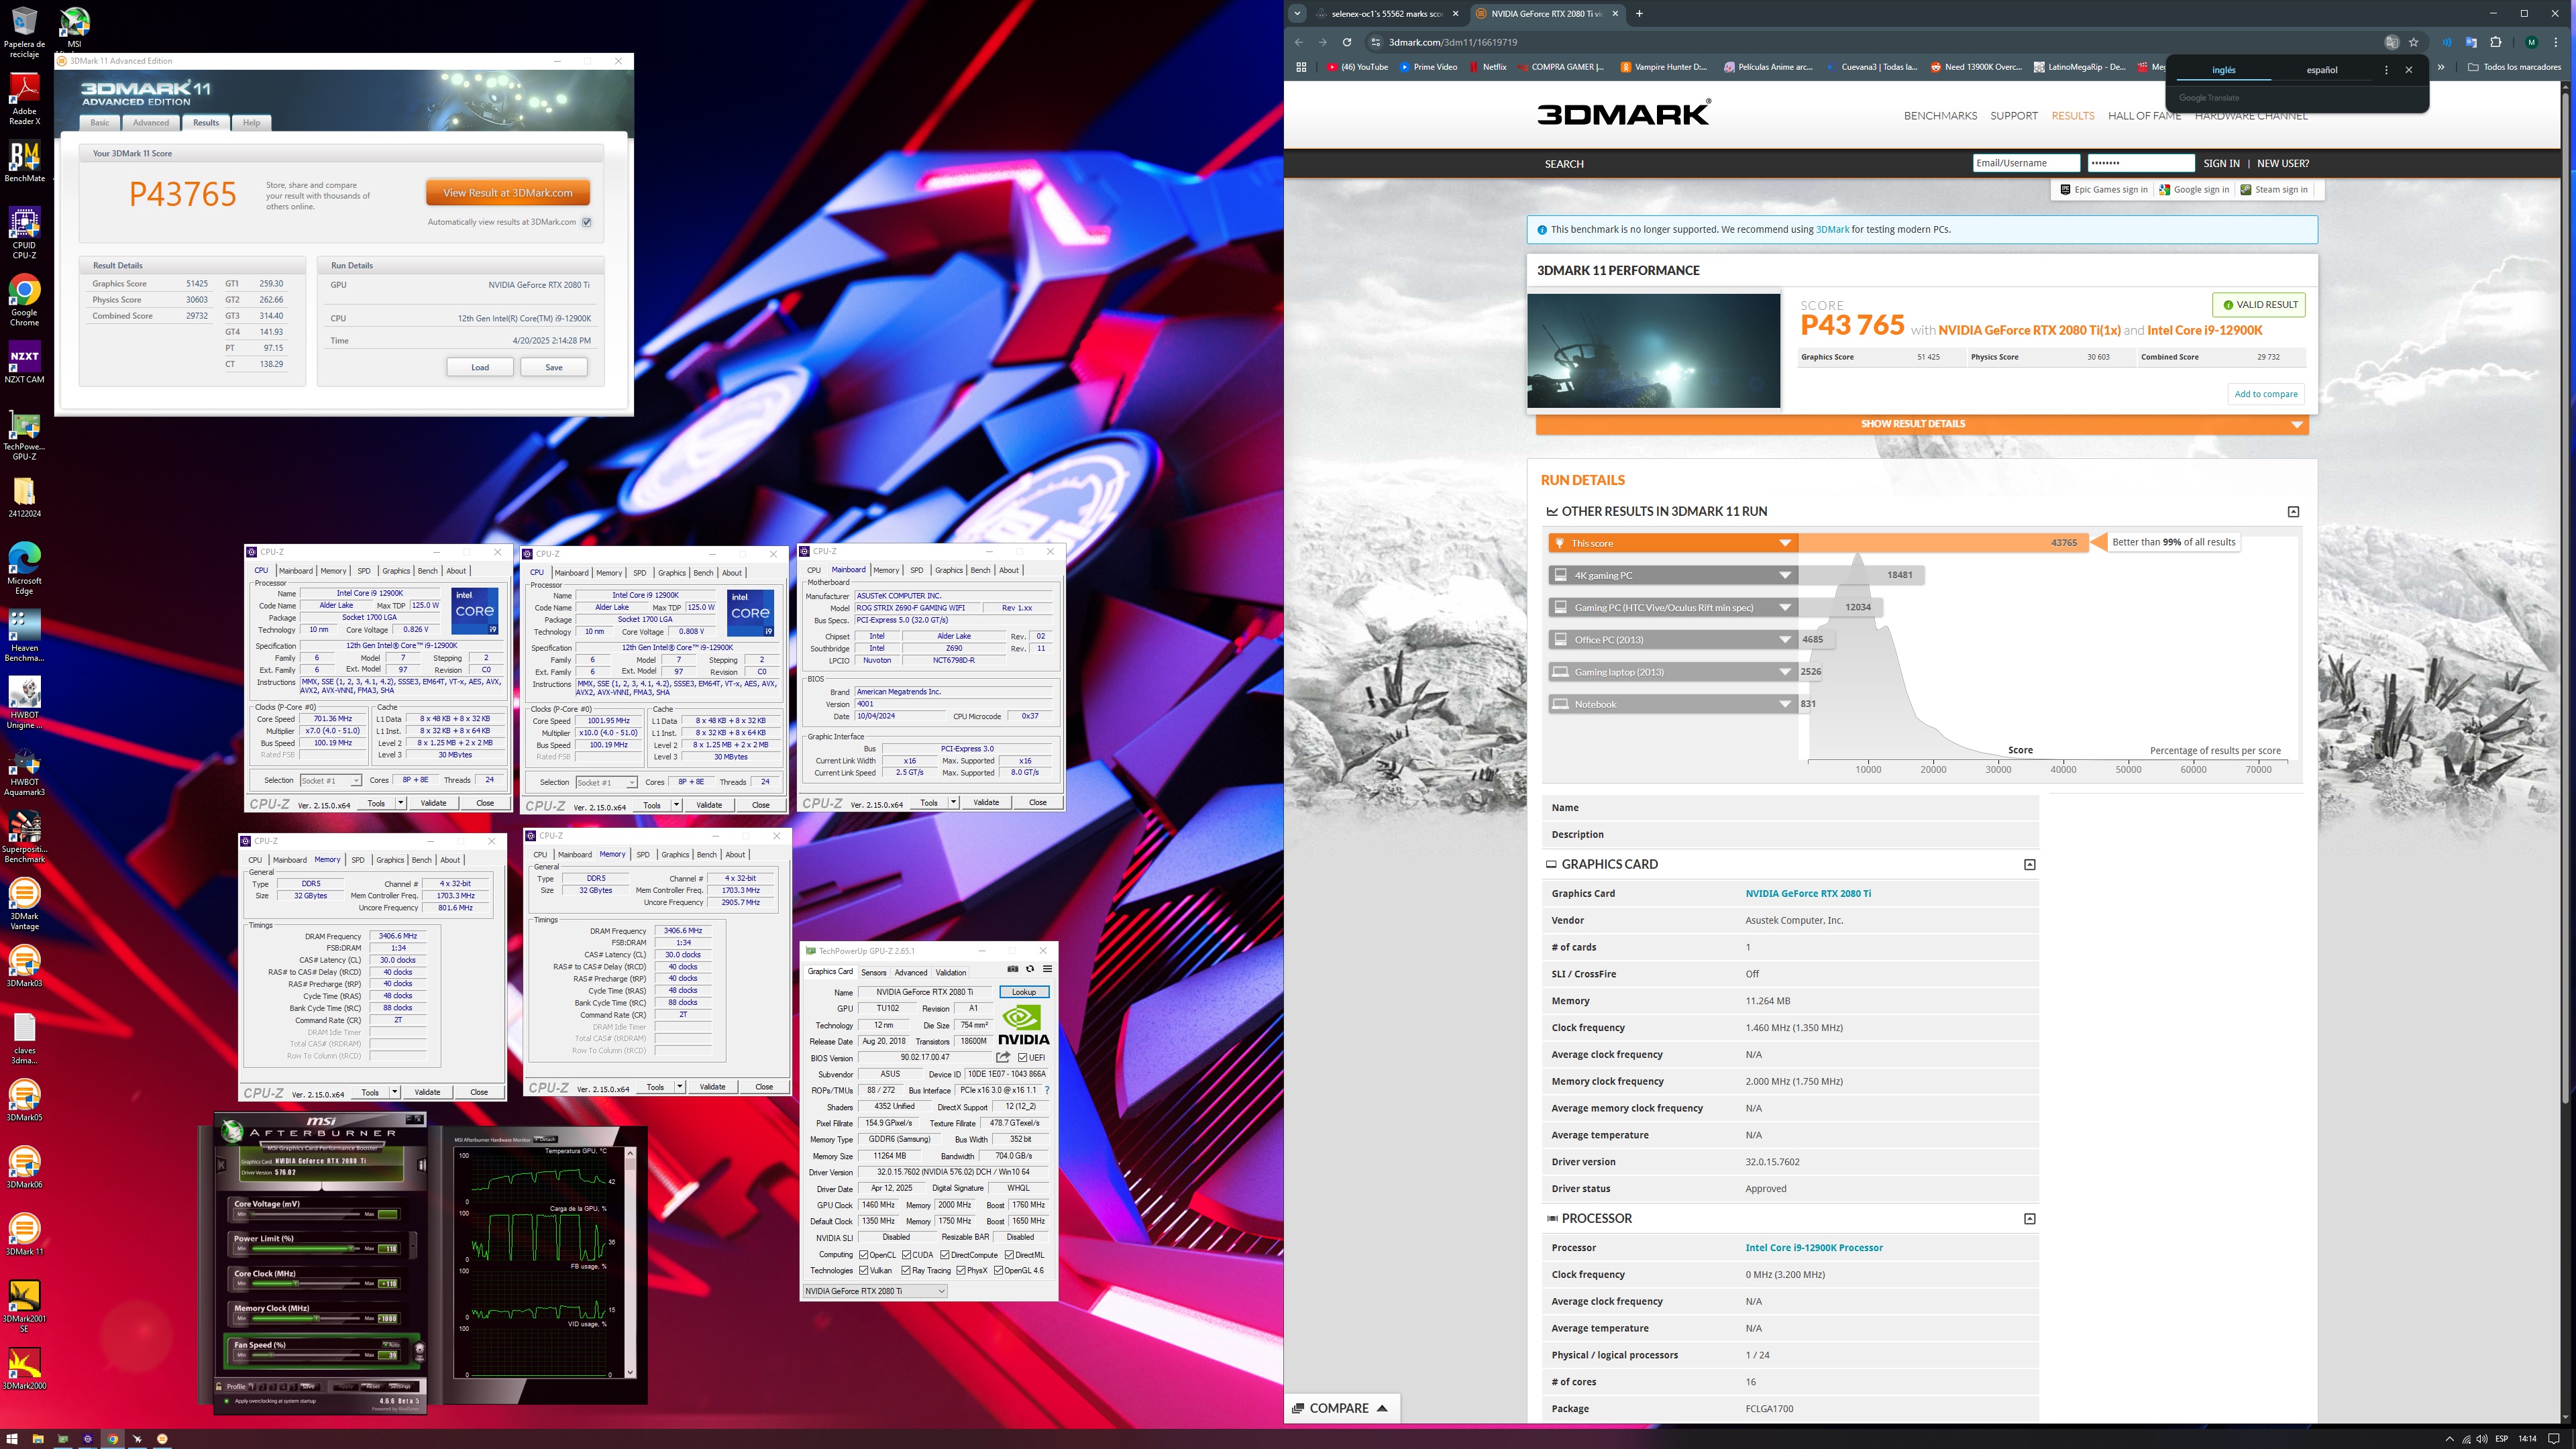Open the GPU-Z graphics card selector dropdown

875,1291
